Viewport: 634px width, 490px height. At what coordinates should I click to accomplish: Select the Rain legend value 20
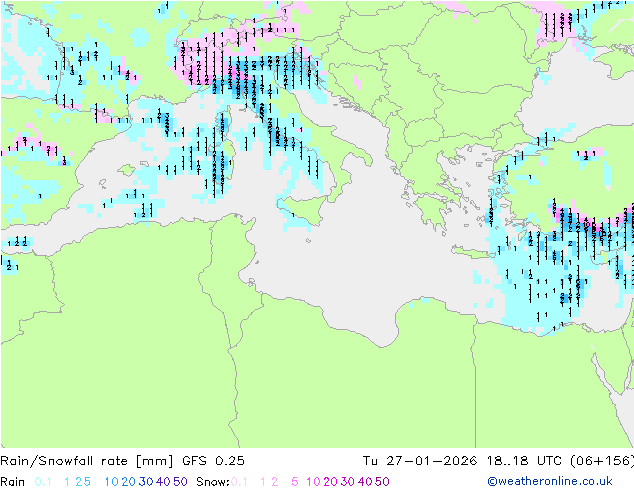coord(129,482)
